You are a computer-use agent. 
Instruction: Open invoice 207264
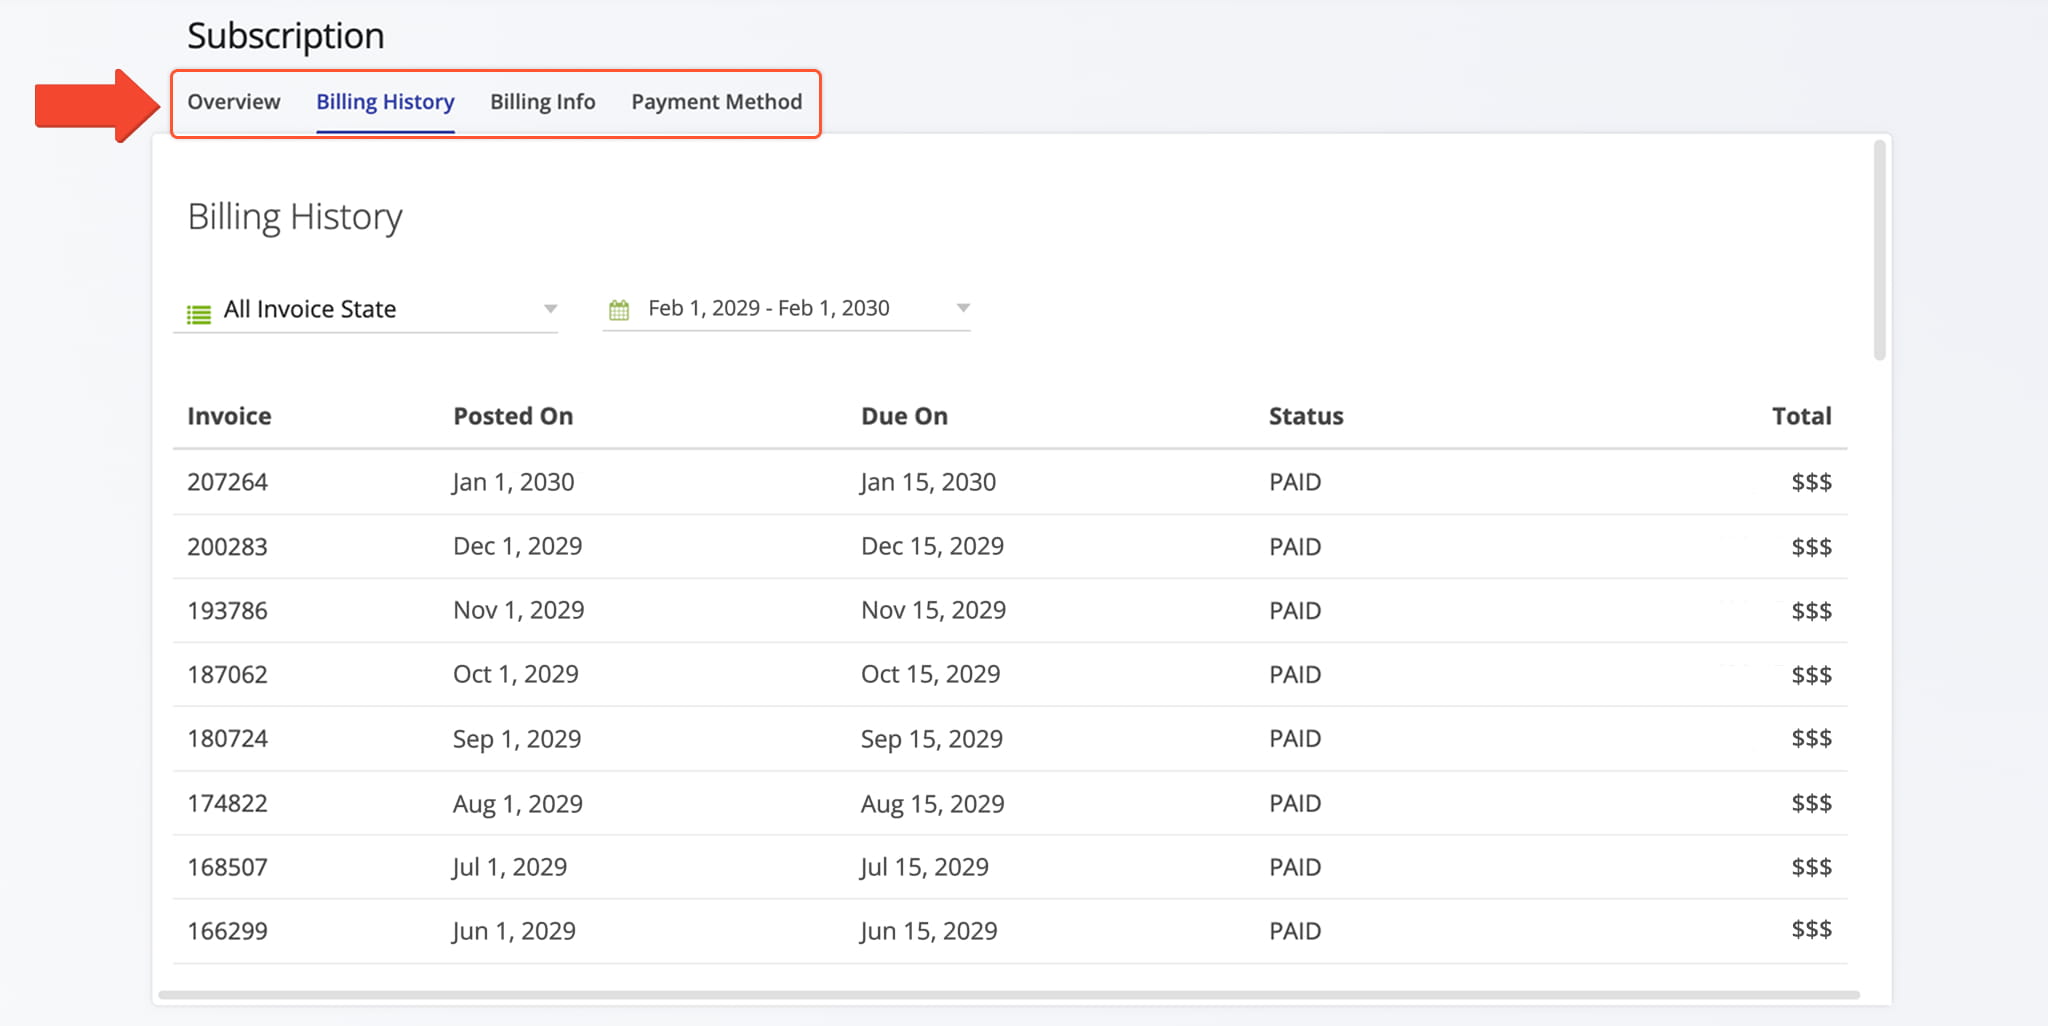pos(228,482)
